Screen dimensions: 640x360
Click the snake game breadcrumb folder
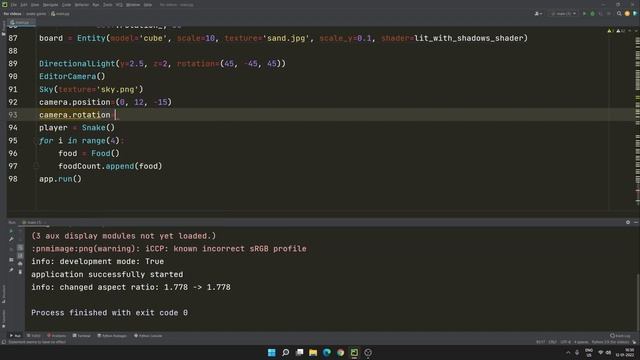pyautogui.click(x=36, y=13)
